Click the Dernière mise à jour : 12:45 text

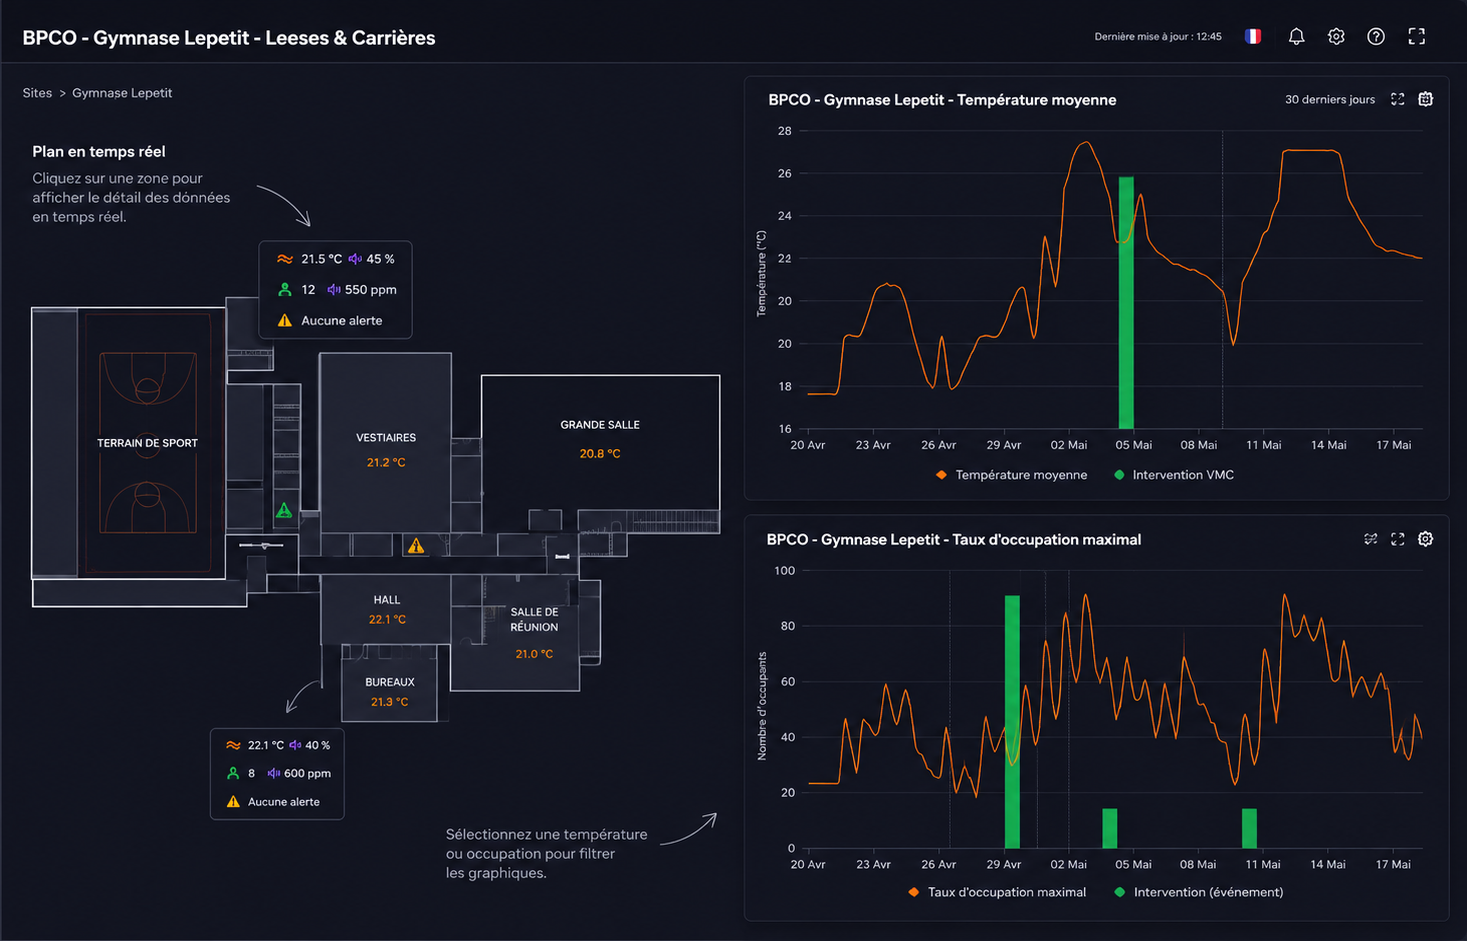pos(1158,36)
